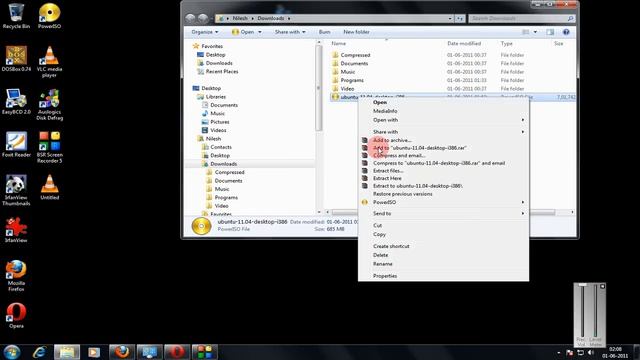Open the Mozilla Firefox desktop shortcut
Image resolution: width=640 pixels, height=360 pixels.
tap(16, 276)
